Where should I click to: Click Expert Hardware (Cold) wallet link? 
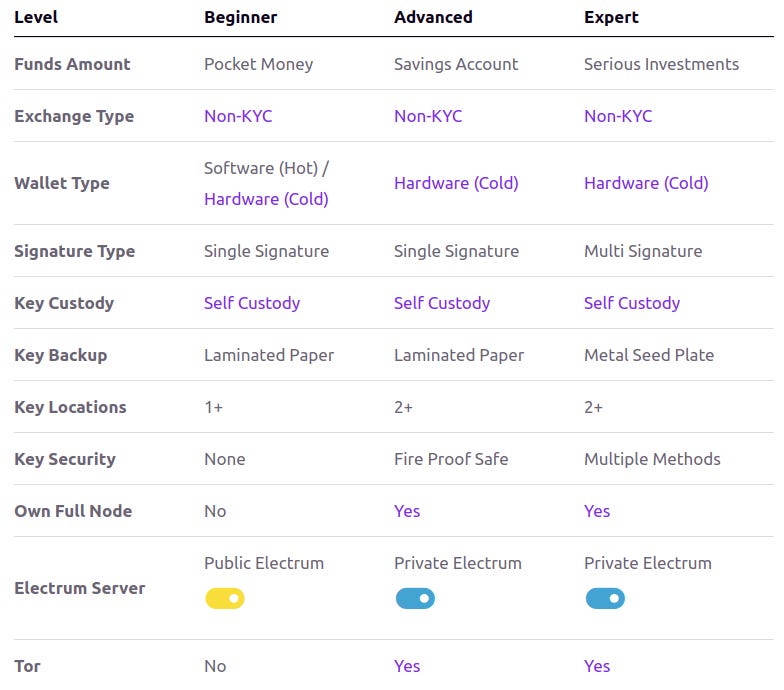click(x=646, y=183)
